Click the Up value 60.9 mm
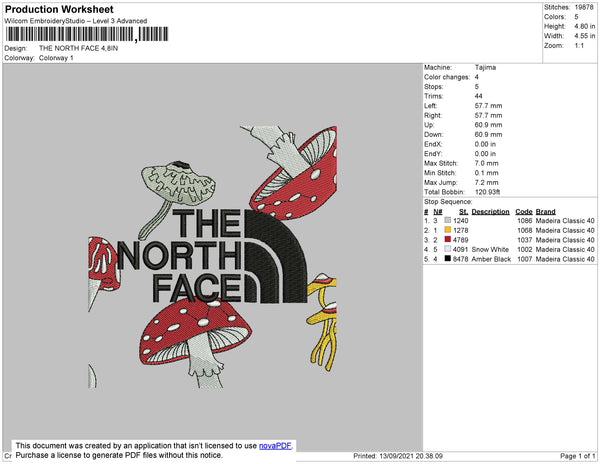This screenshot has height=464, width=600. click(488, 125)
